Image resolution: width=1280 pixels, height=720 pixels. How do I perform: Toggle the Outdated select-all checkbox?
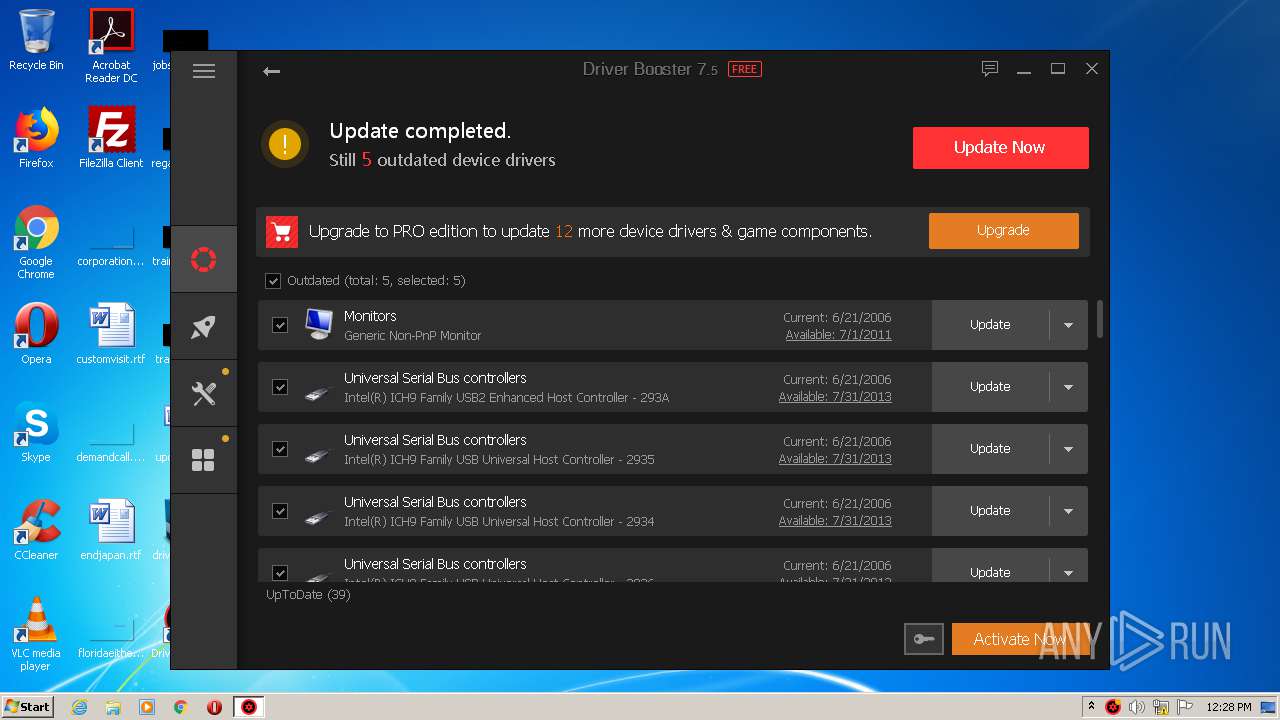click(273, 281)
